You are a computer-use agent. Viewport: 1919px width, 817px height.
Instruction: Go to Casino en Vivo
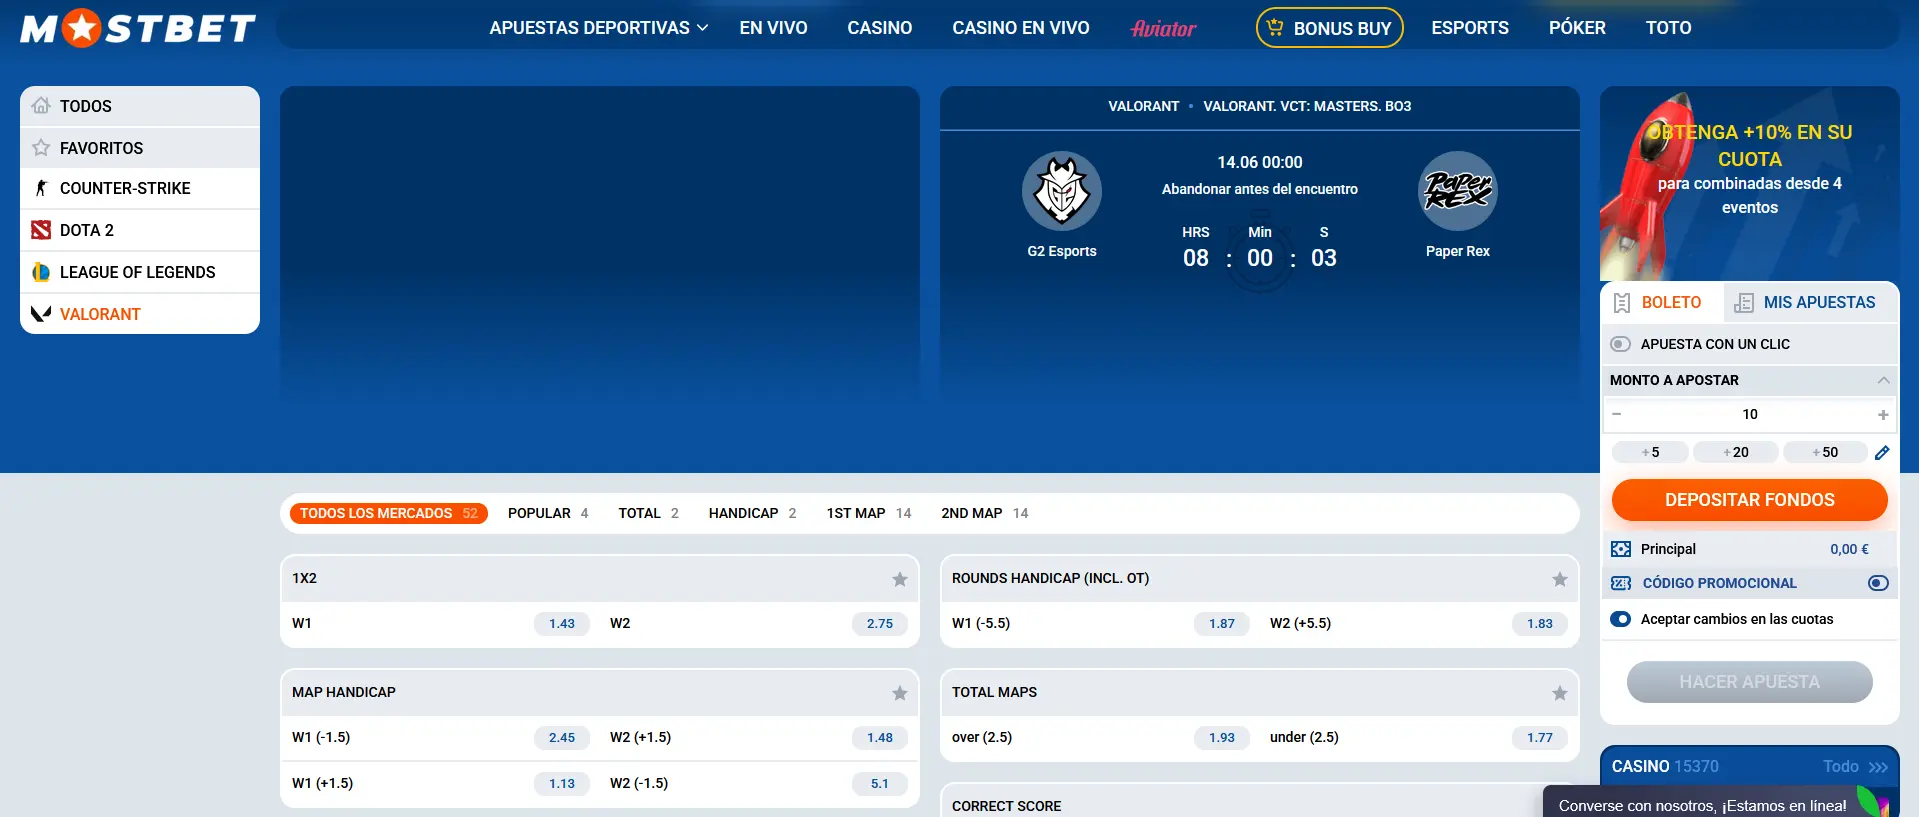[x=1021, y=28]
